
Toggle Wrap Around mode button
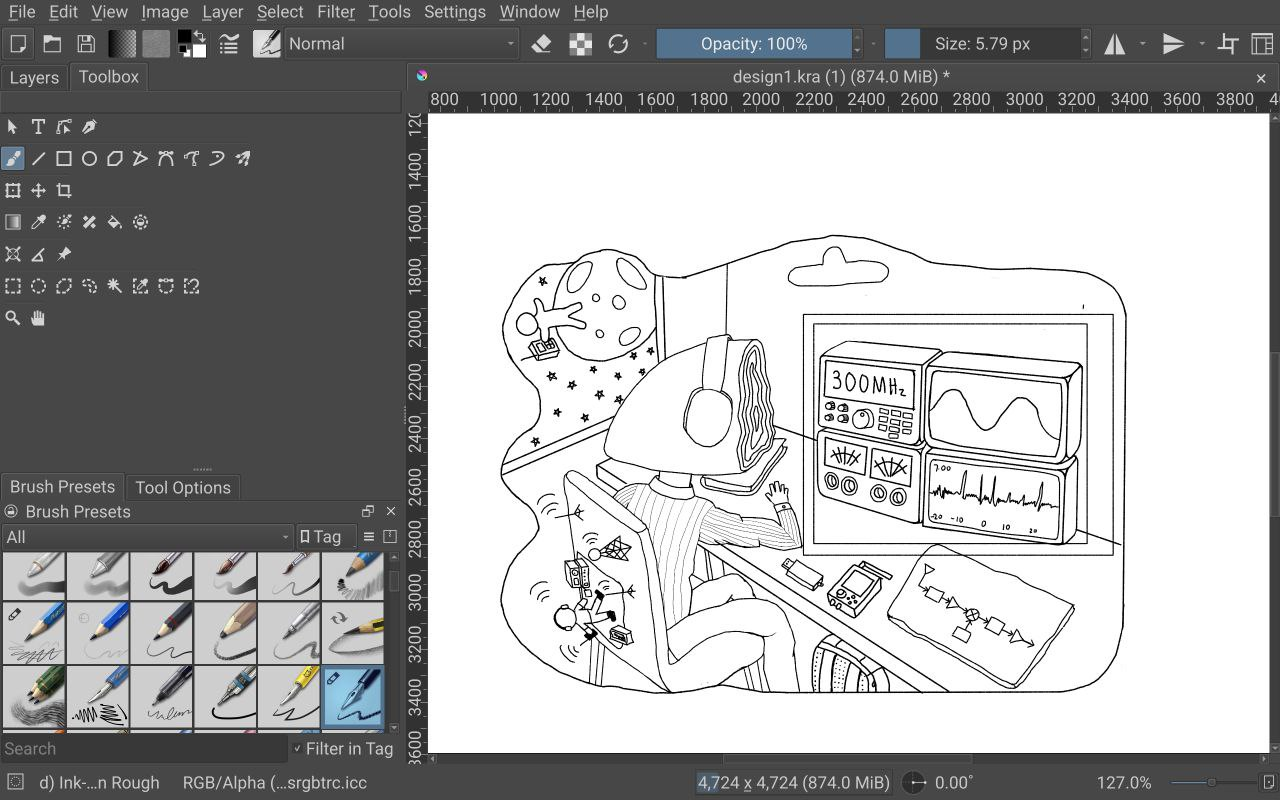pyautogui.click(x=1229, y=44)
